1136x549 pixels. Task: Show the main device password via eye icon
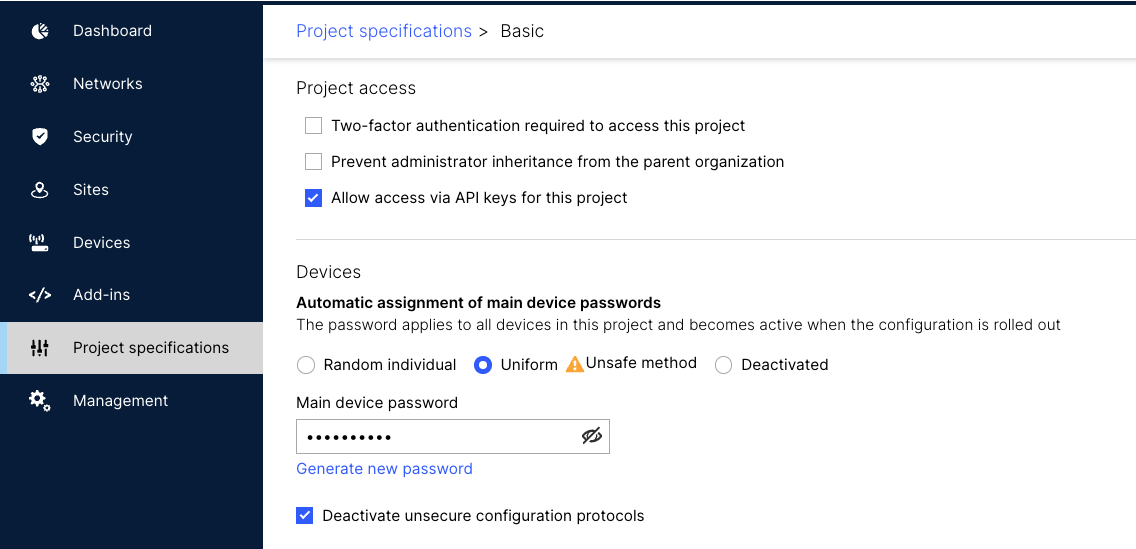coord(592,436)
